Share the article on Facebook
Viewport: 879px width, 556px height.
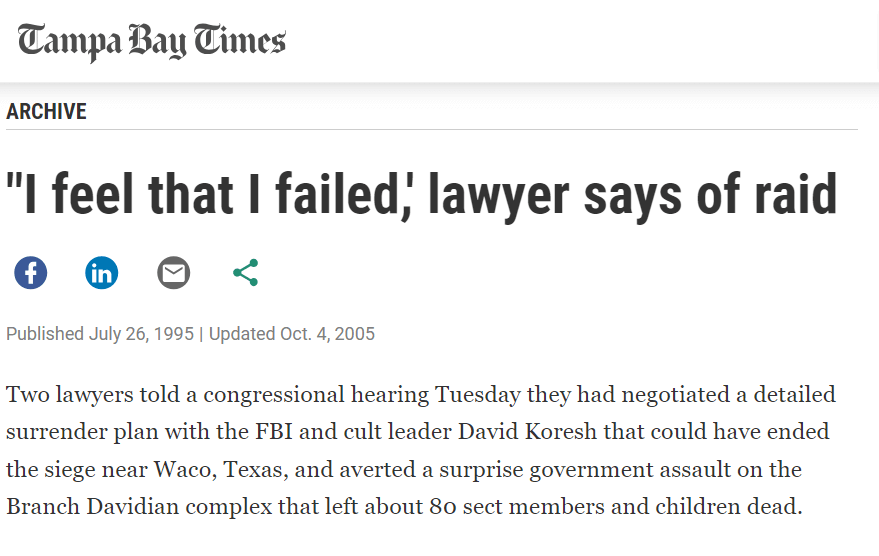pyautogui.click(x=30, y=272)
